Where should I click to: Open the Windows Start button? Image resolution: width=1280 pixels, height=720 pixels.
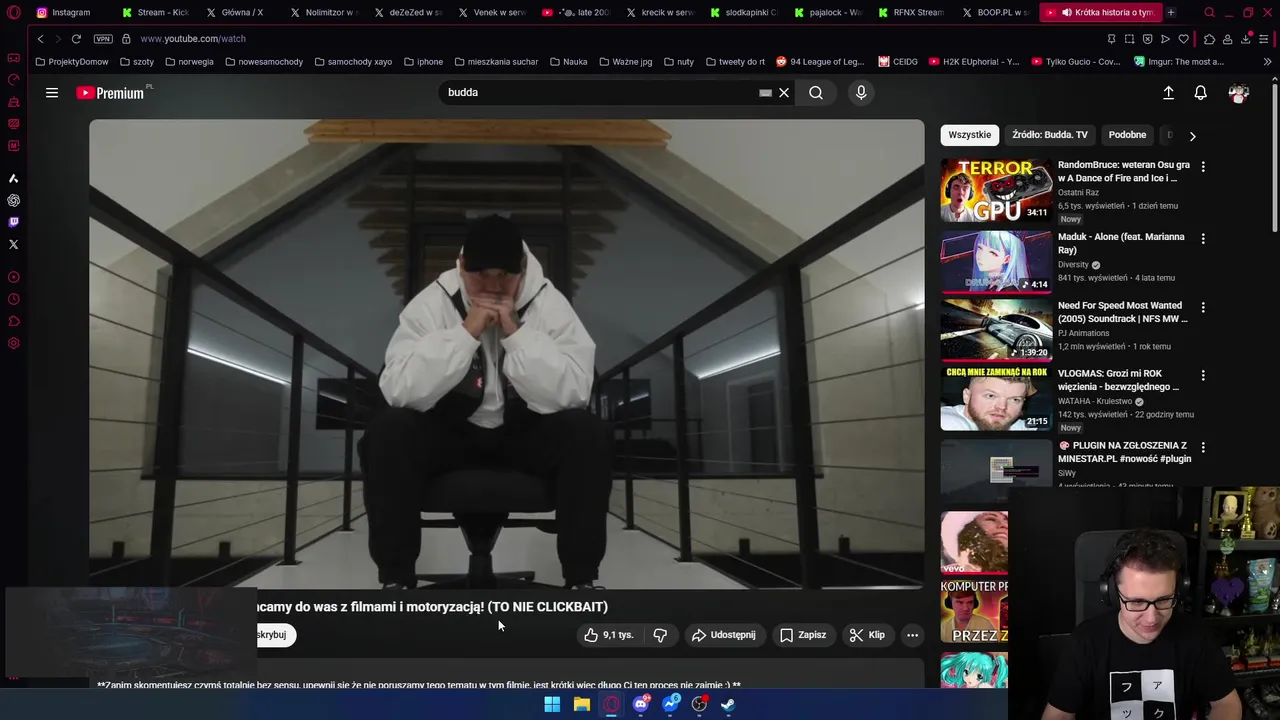[x=552, y=704]
